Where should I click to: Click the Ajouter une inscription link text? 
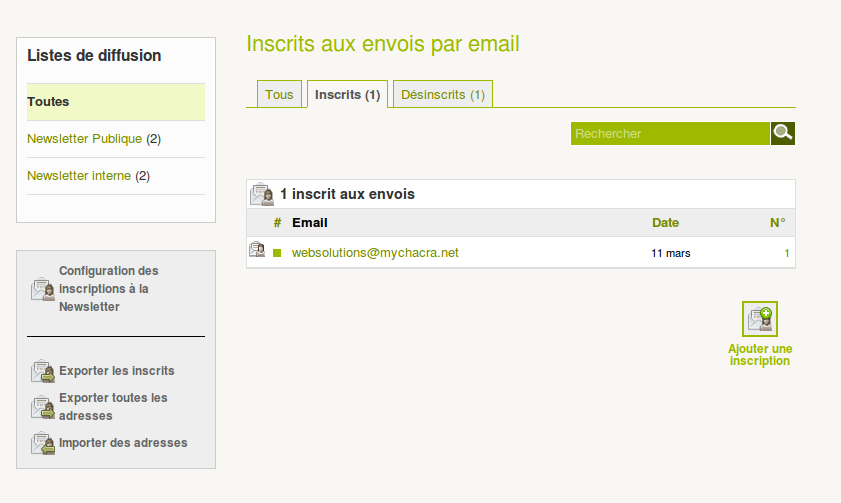760,355
